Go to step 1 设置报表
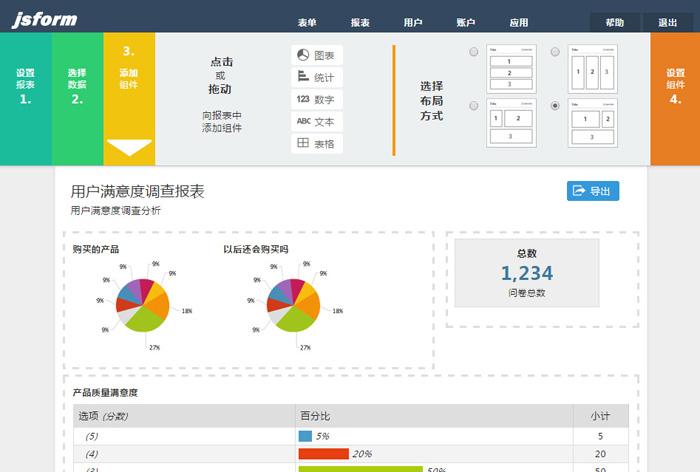 coord(25,87)
